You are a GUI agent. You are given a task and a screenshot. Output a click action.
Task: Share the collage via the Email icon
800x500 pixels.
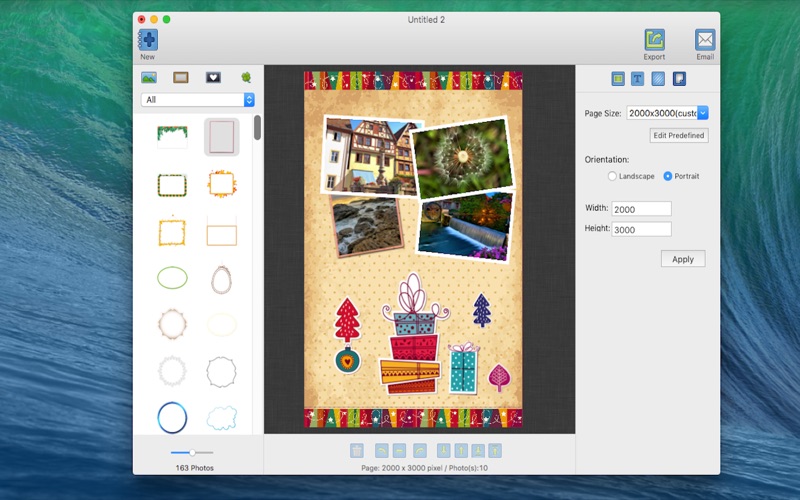pyautogui.click(x=705, y=40)
